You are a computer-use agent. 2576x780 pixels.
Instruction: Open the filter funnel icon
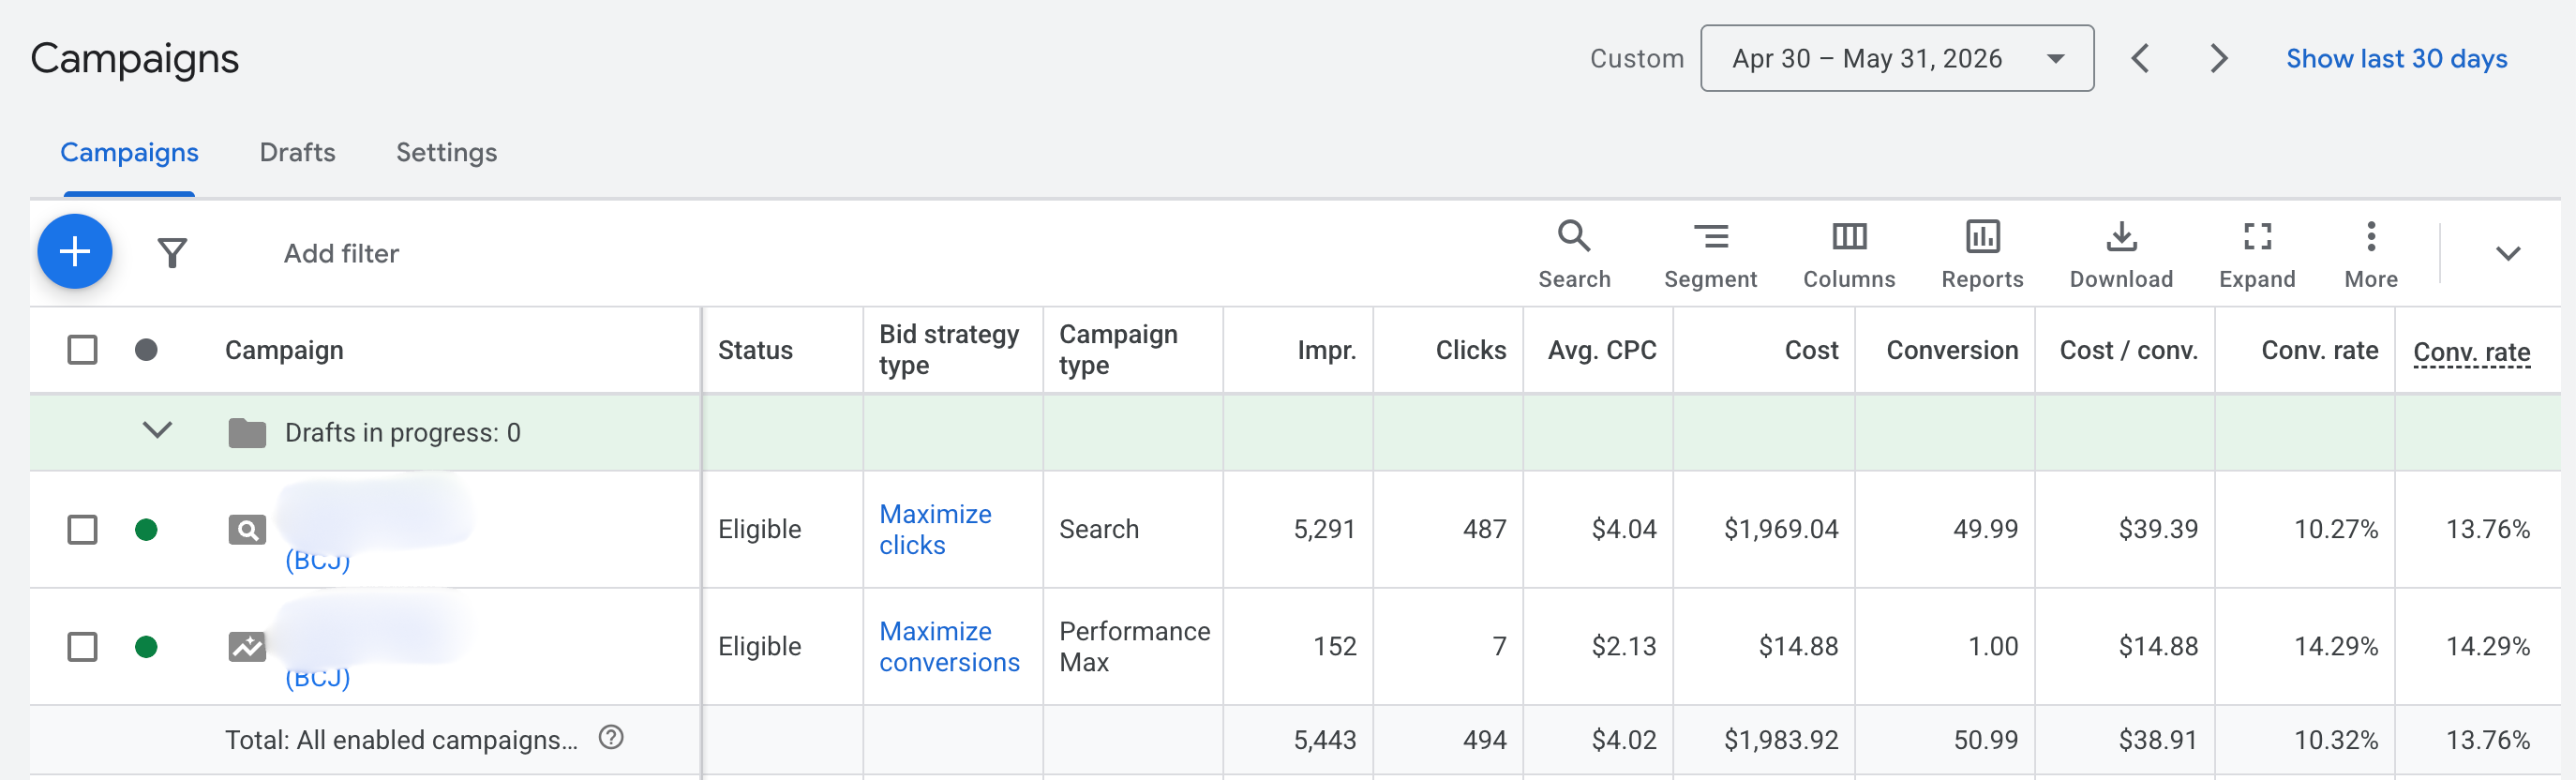pos(172,253)
